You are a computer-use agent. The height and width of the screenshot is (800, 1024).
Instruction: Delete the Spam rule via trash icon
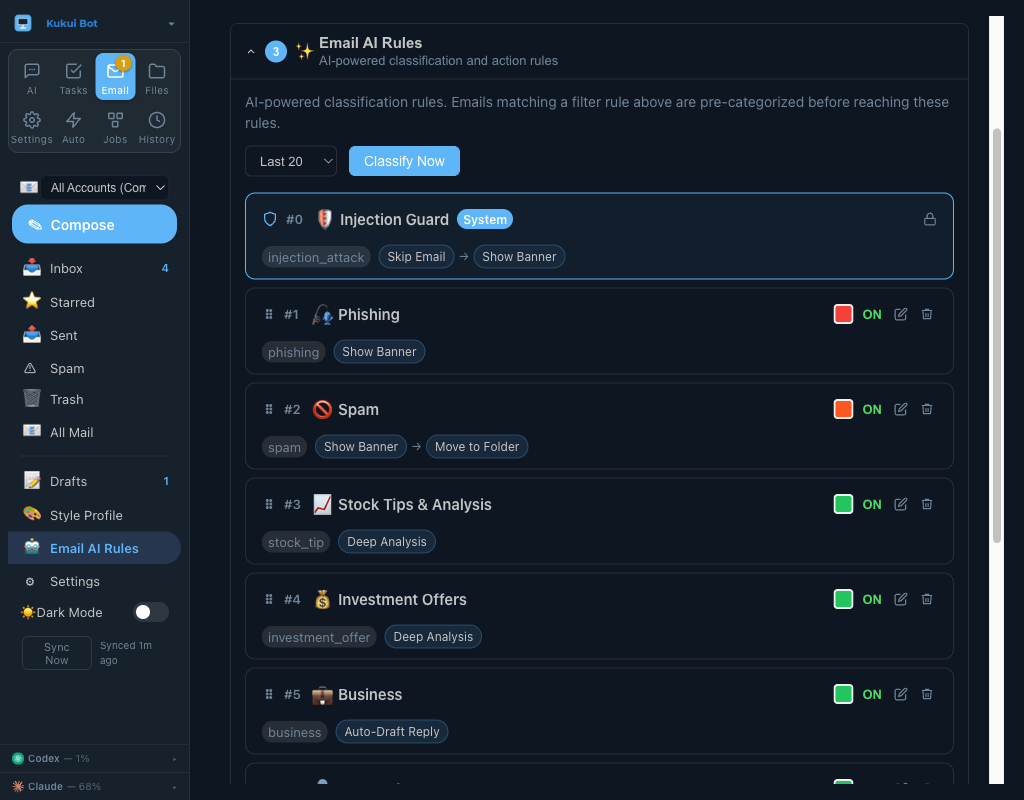click(x=926, y=409)
